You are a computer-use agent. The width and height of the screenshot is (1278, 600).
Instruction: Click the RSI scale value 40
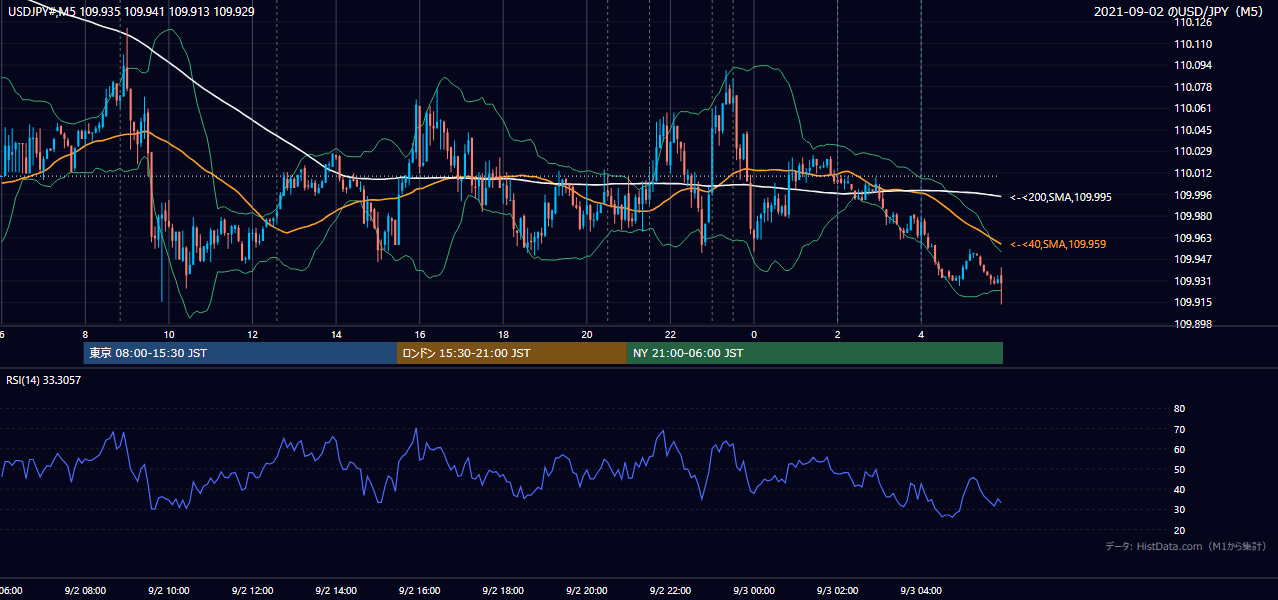click(x=1179, y=490)
